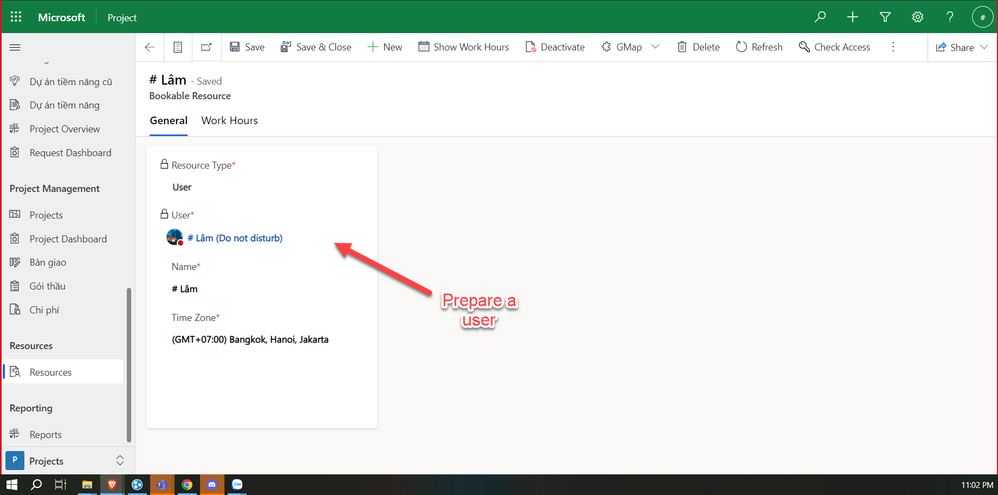The image size is (998, 495).
Task: Open the advanced find funnel icon
Action: tap(885, 17)
